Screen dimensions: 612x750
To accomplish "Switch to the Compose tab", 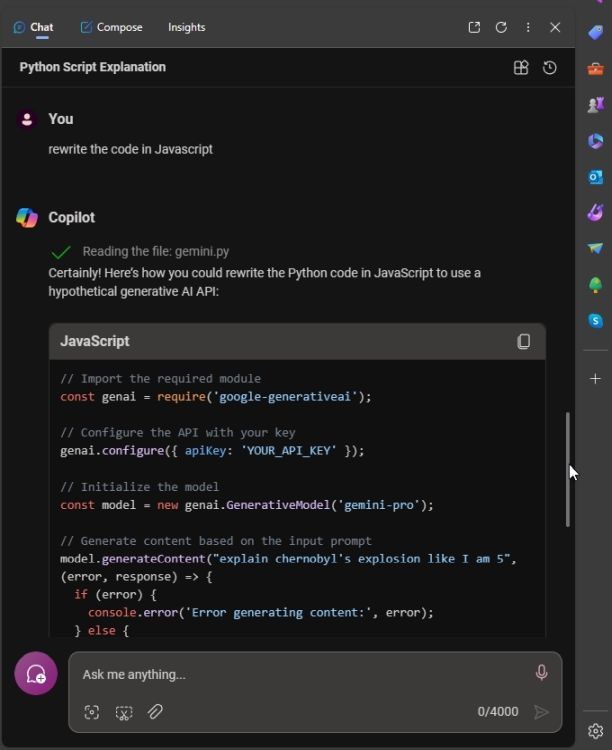I will [x=111, y=28].
